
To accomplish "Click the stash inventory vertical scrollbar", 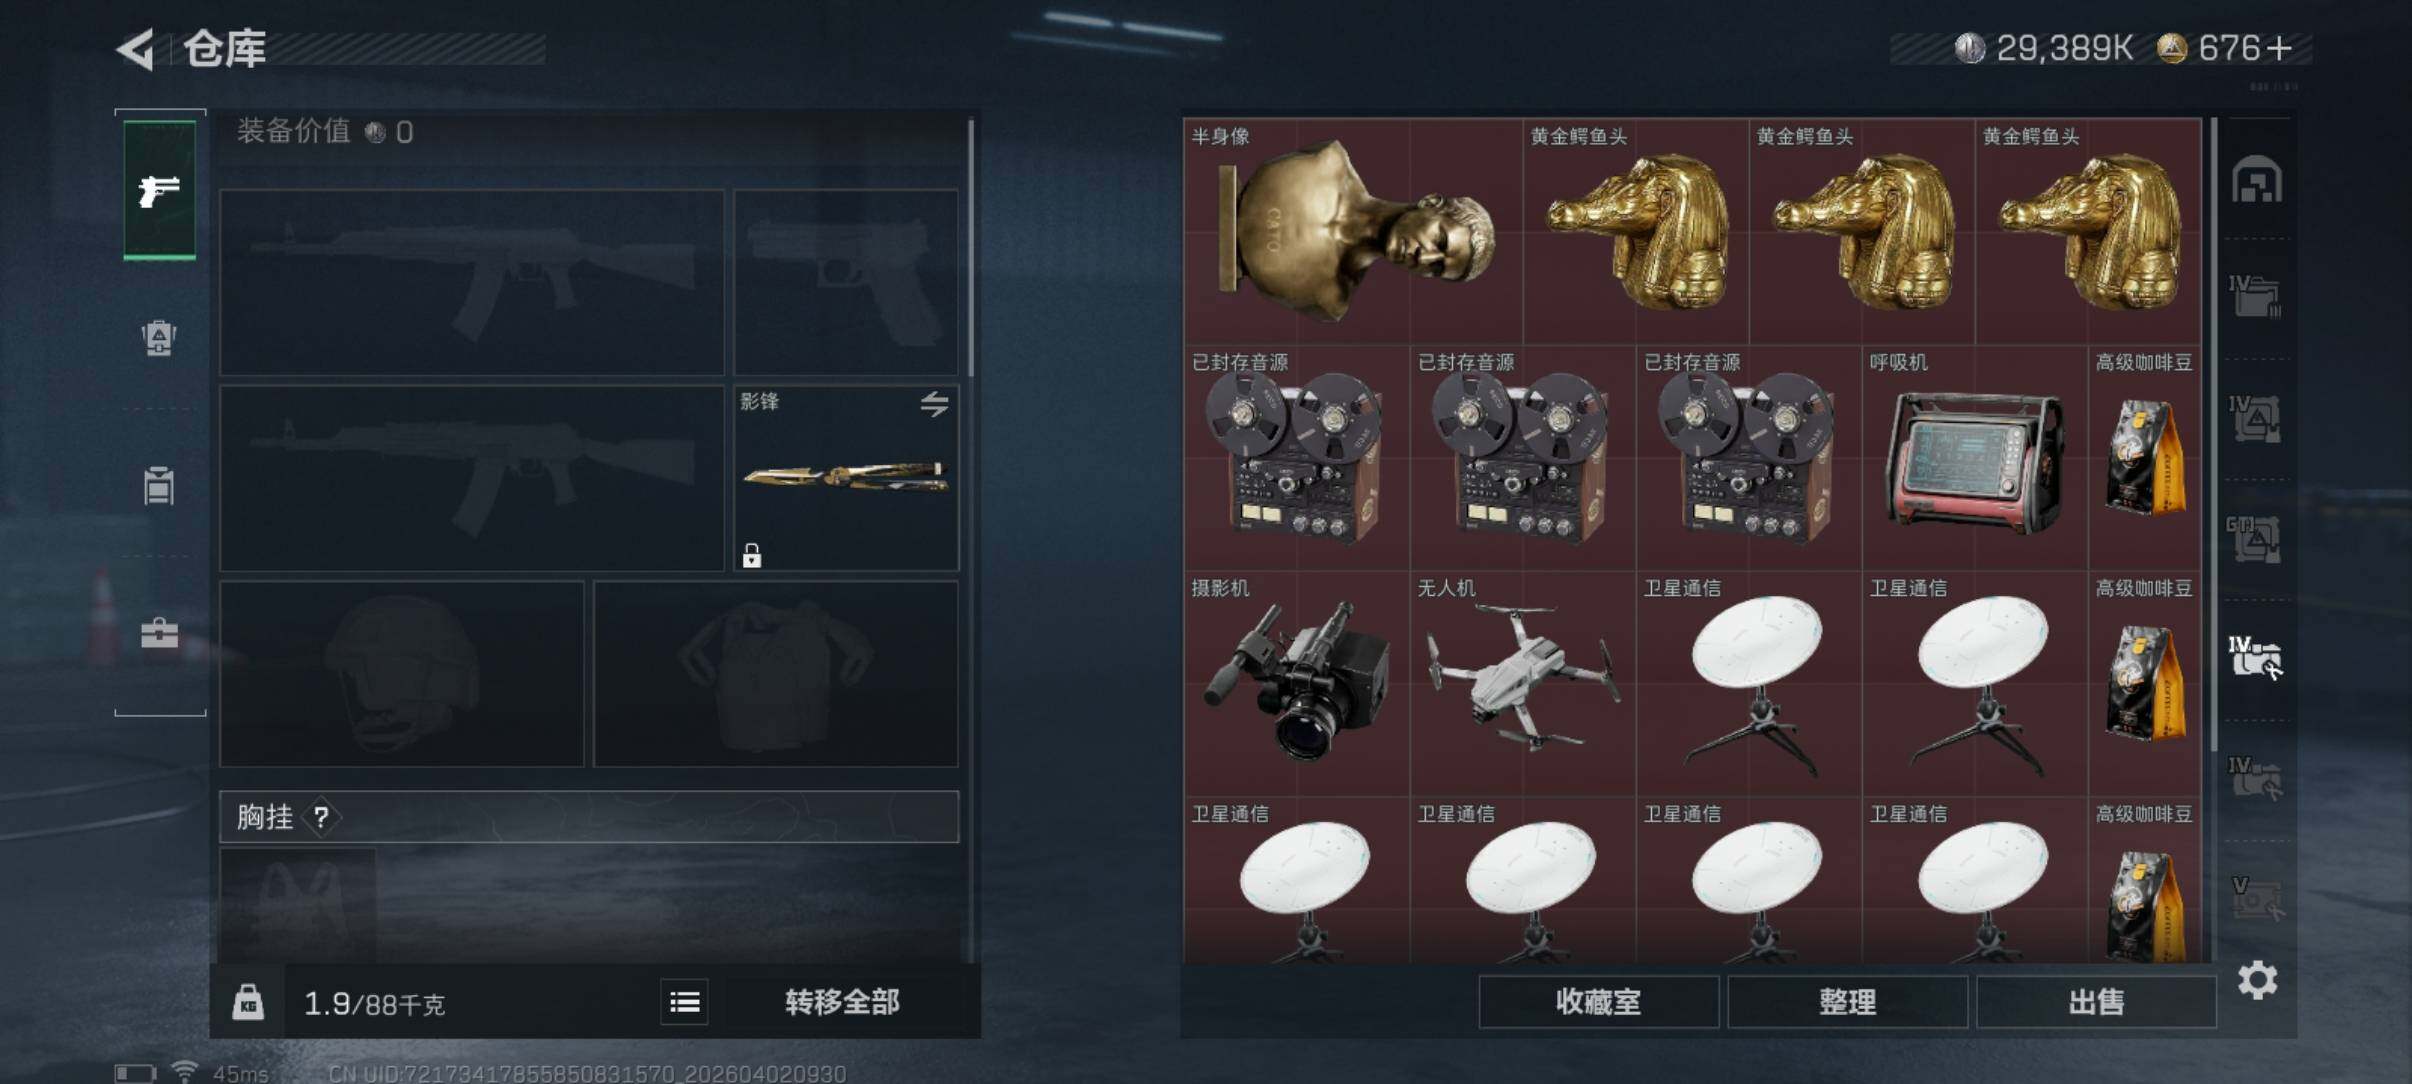I will 2214,435.
